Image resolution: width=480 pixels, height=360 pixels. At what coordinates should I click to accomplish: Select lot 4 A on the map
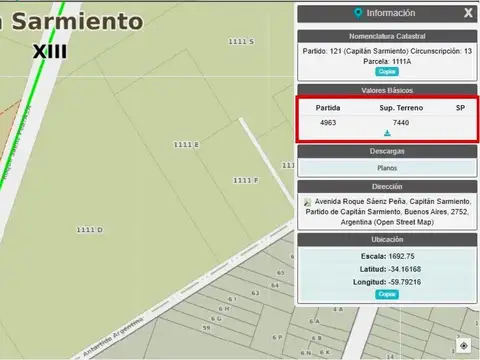coord(338,309)
